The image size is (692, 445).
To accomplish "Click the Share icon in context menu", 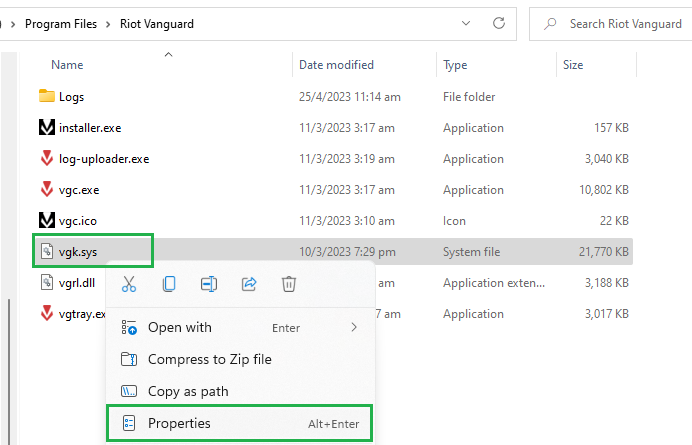I will (249, 284).
